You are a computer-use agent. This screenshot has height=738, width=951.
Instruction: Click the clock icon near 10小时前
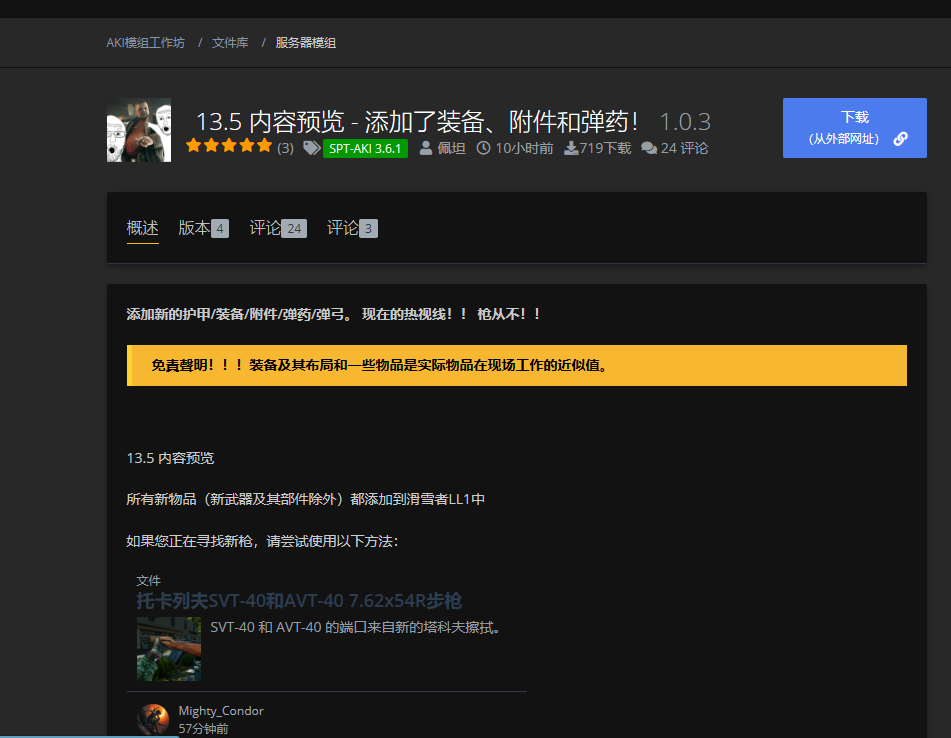483,148
